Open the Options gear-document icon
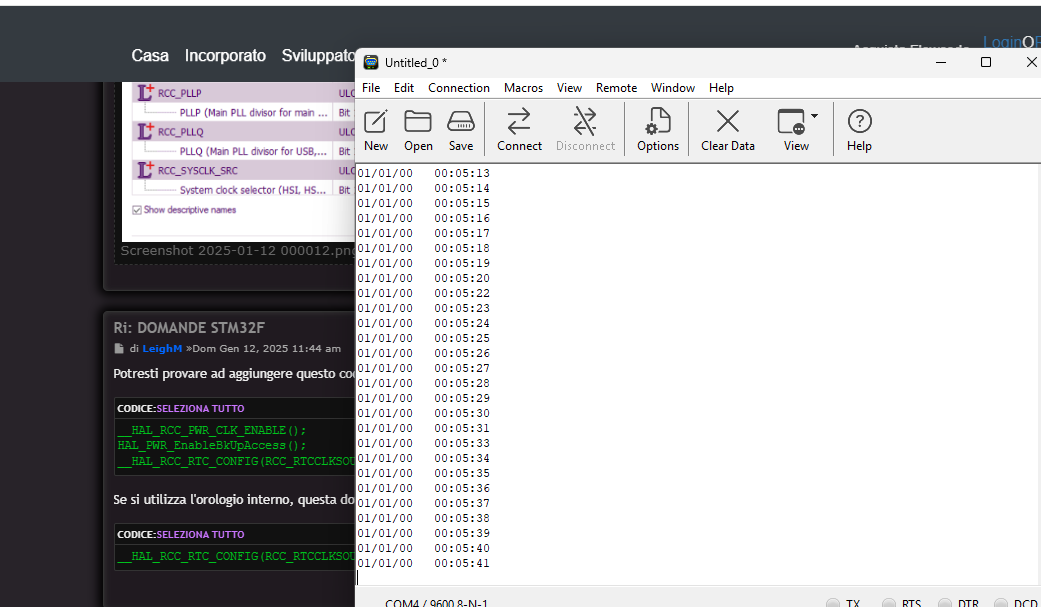The height and width of the screenshot is (607, 1041). 658,130
